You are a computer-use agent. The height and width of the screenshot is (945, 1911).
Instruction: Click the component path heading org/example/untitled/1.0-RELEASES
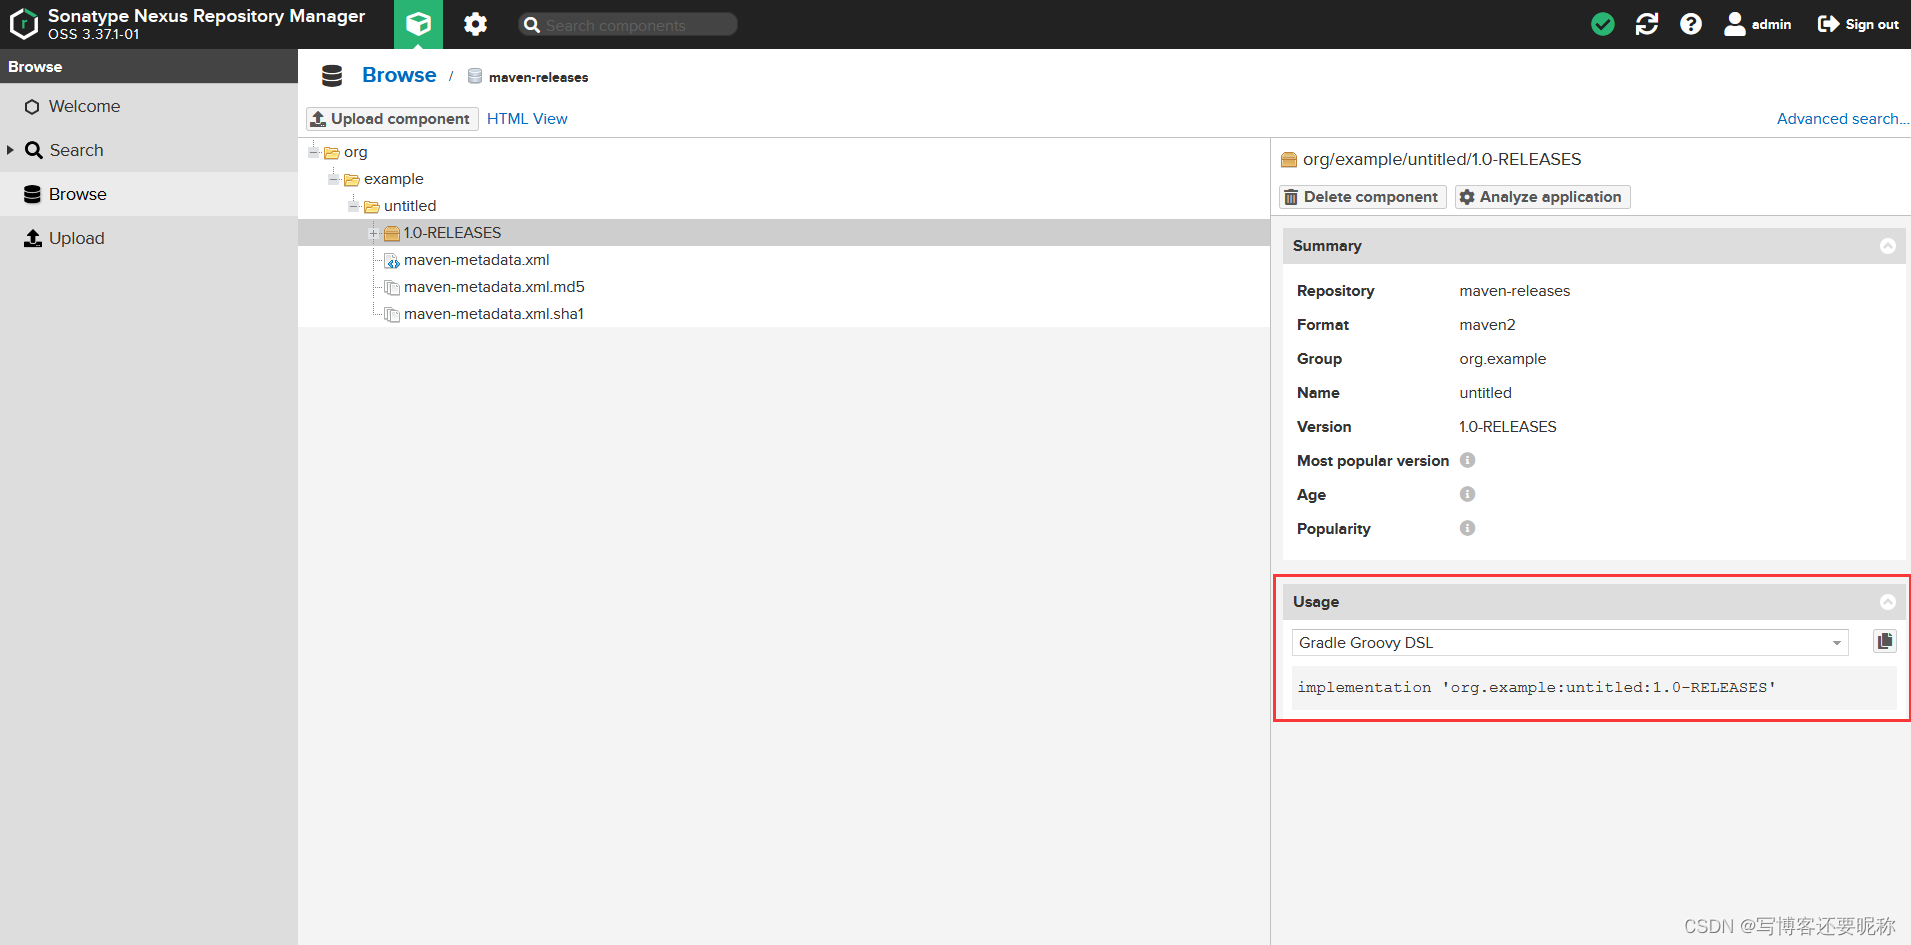pyautogui.click(x=1441, y=159)
